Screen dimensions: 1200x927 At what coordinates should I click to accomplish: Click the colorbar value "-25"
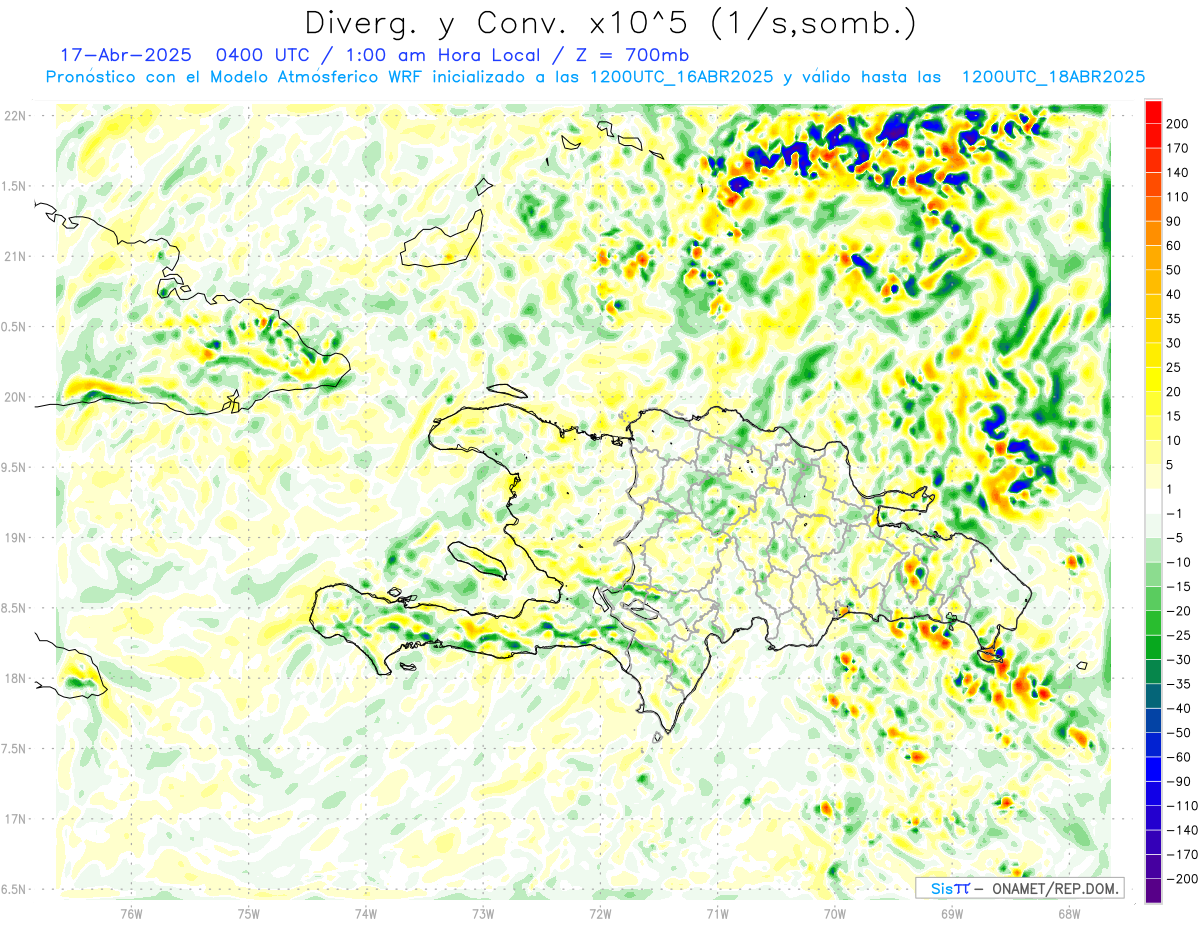[x=1177, y=634]
